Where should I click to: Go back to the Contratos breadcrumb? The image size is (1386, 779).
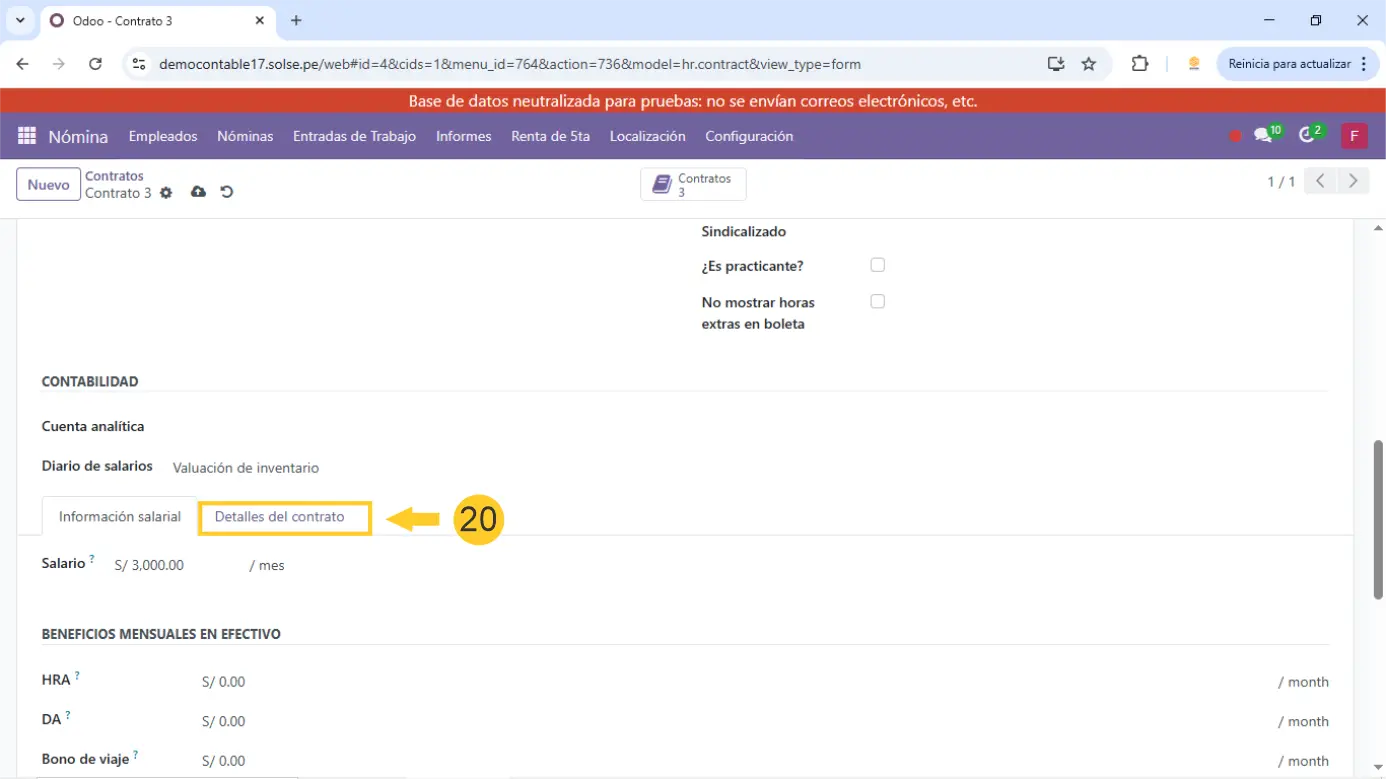114,176
